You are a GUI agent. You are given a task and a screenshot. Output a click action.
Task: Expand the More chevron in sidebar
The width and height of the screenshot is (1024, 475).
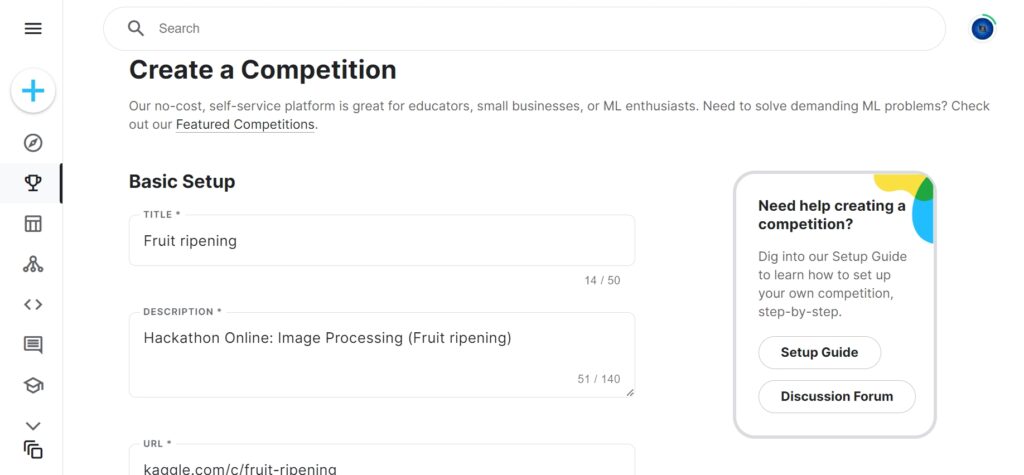[33, 425]
